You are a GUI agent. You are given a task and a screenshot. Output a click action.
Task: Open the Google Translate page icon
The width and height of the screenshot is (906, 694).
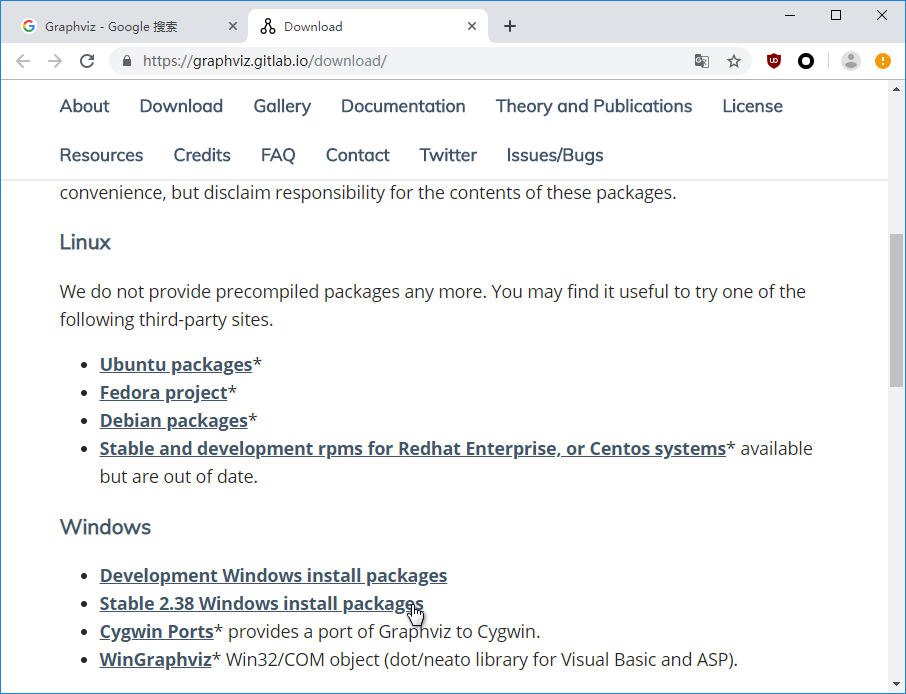click(701, 61)
